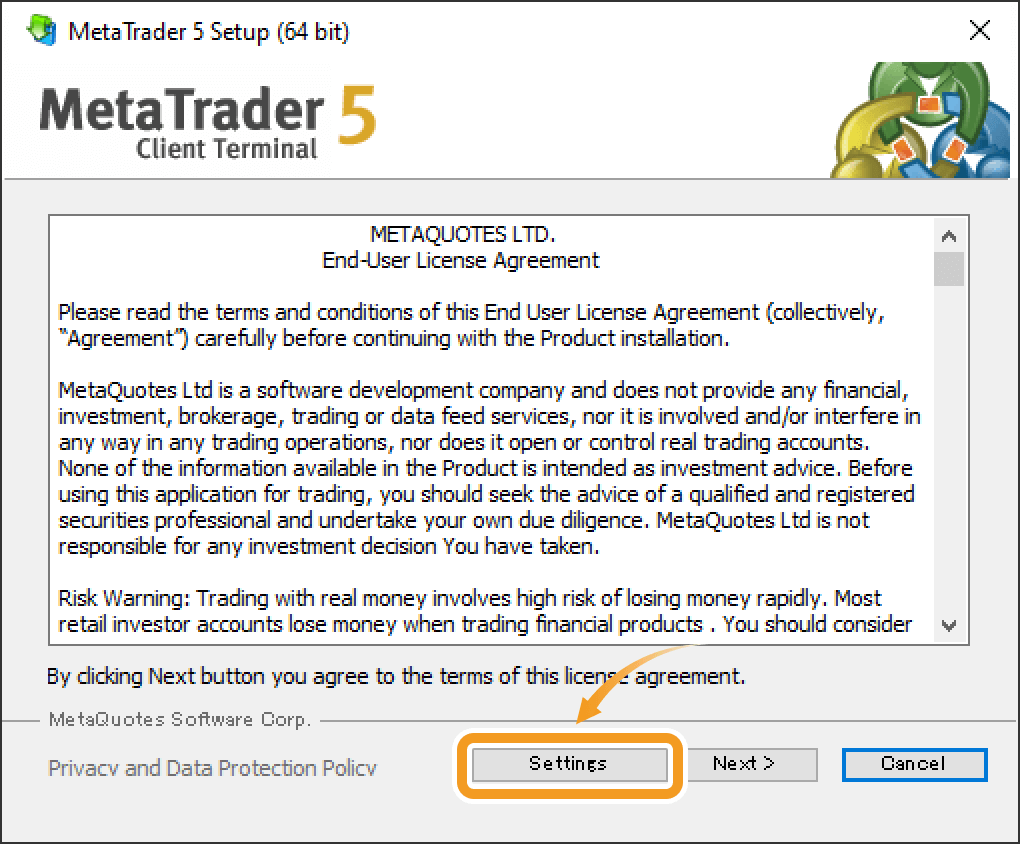The image size is (1020, 844).
Task: Click the license agreement notice text below the box
Action: (396, 677)
